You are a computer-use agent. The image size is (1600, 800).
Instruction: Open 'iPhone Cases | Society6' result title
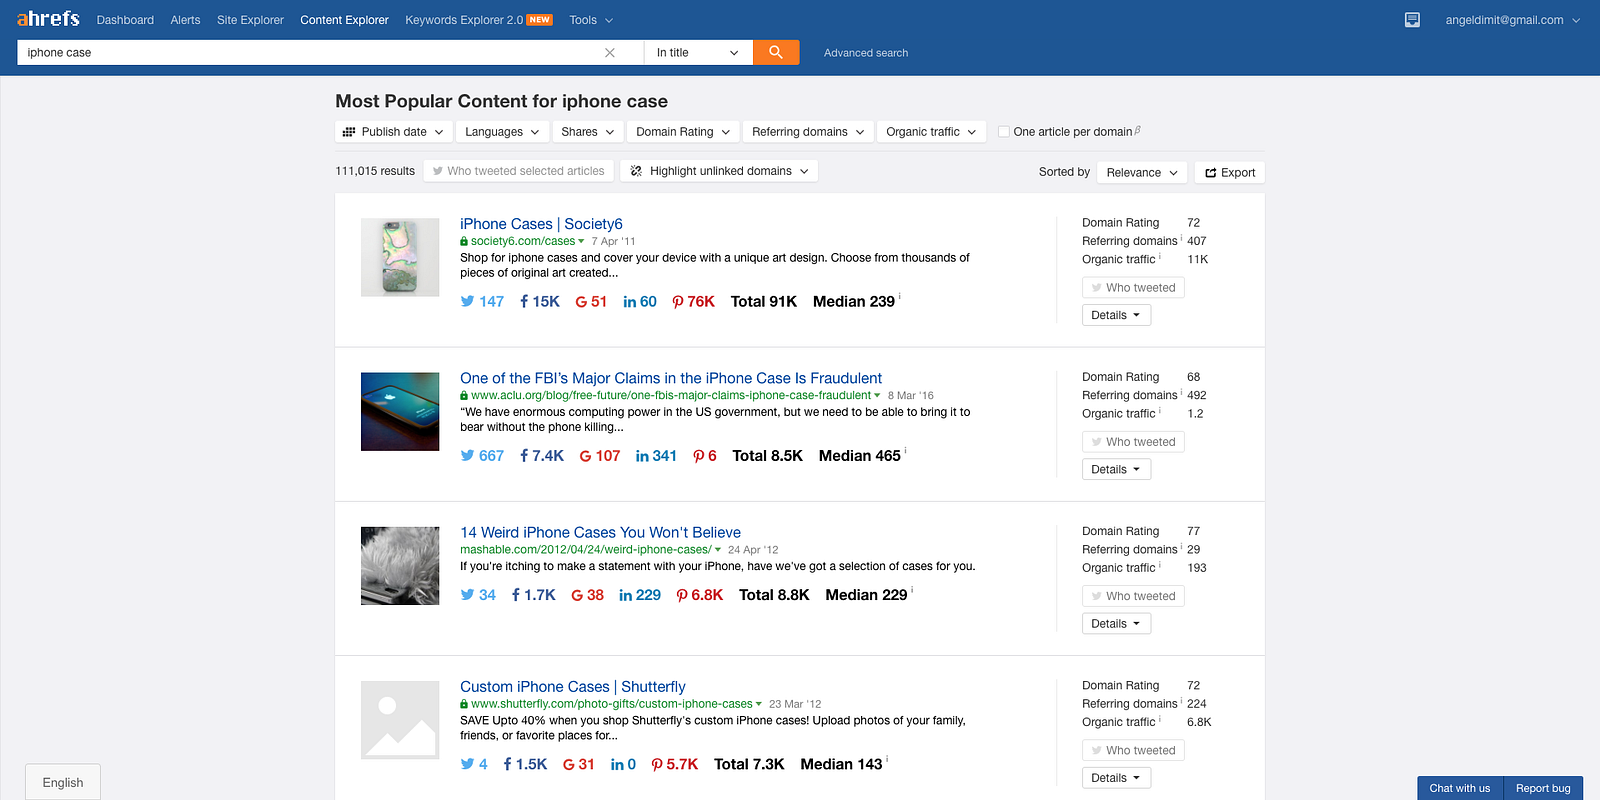click(x=541, y=224)
